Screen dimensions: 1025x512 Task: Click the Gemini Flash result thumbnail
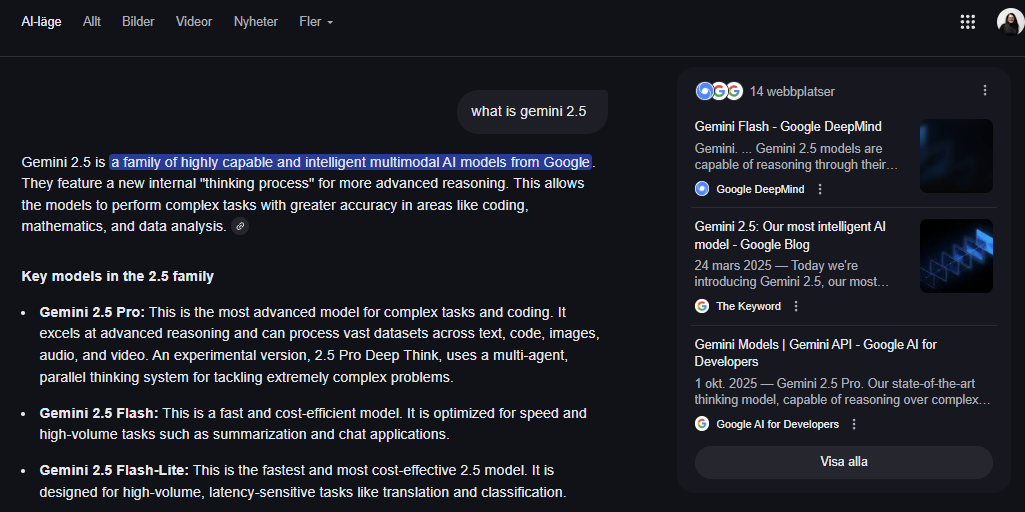(956, 156)
